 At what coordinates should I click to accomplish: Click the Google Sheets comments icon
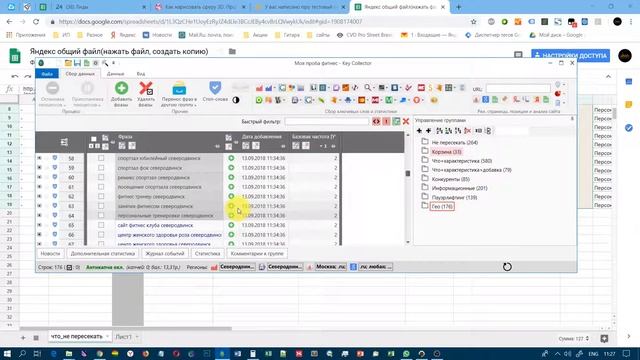[518, 55]
